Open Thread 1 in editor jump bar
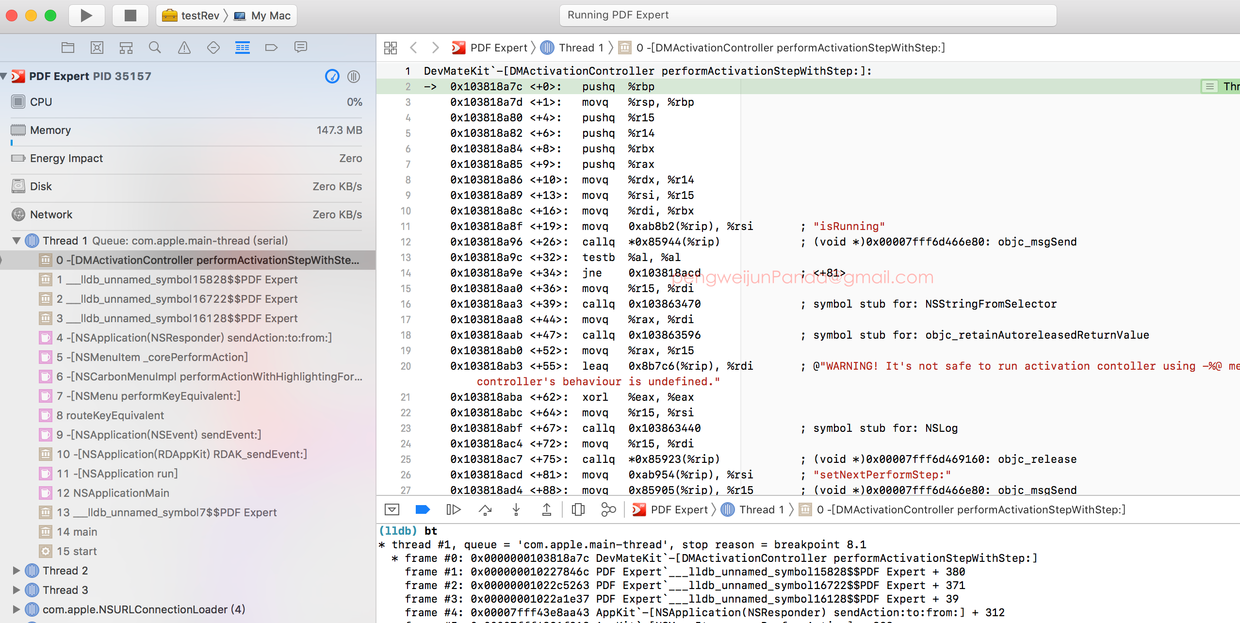The height and width of the screenshot is (623, 1240). coord(573,47)
